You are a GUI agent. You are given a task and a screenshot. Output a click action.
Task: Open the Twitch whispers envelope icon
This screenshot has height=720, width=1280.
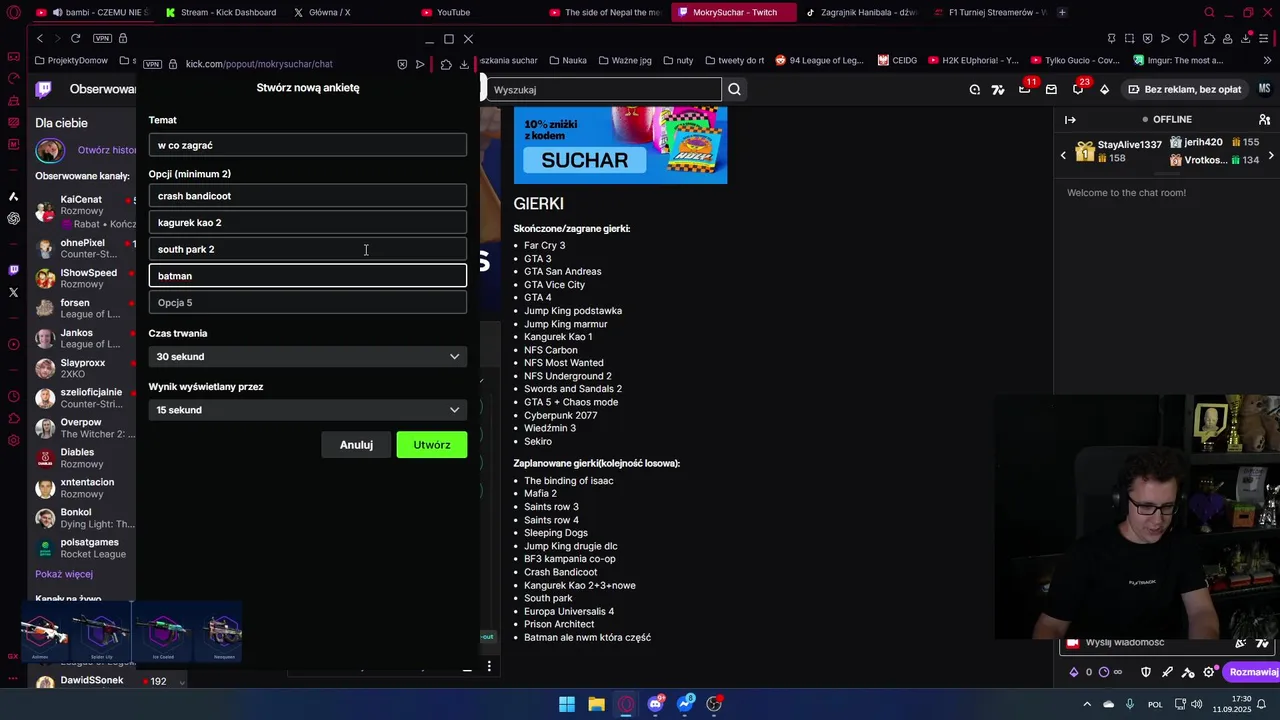(x=1051, y=89)
